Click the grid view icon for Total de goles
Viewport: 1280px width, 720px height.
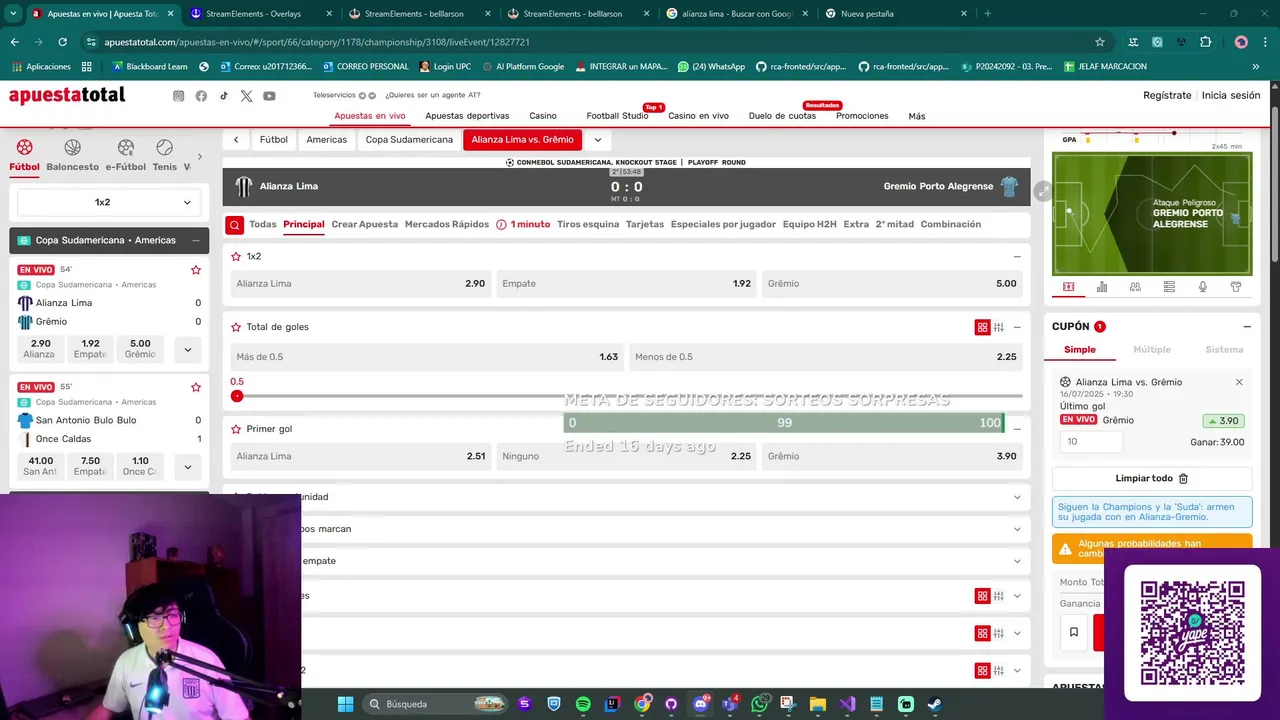tap(982, 327)
